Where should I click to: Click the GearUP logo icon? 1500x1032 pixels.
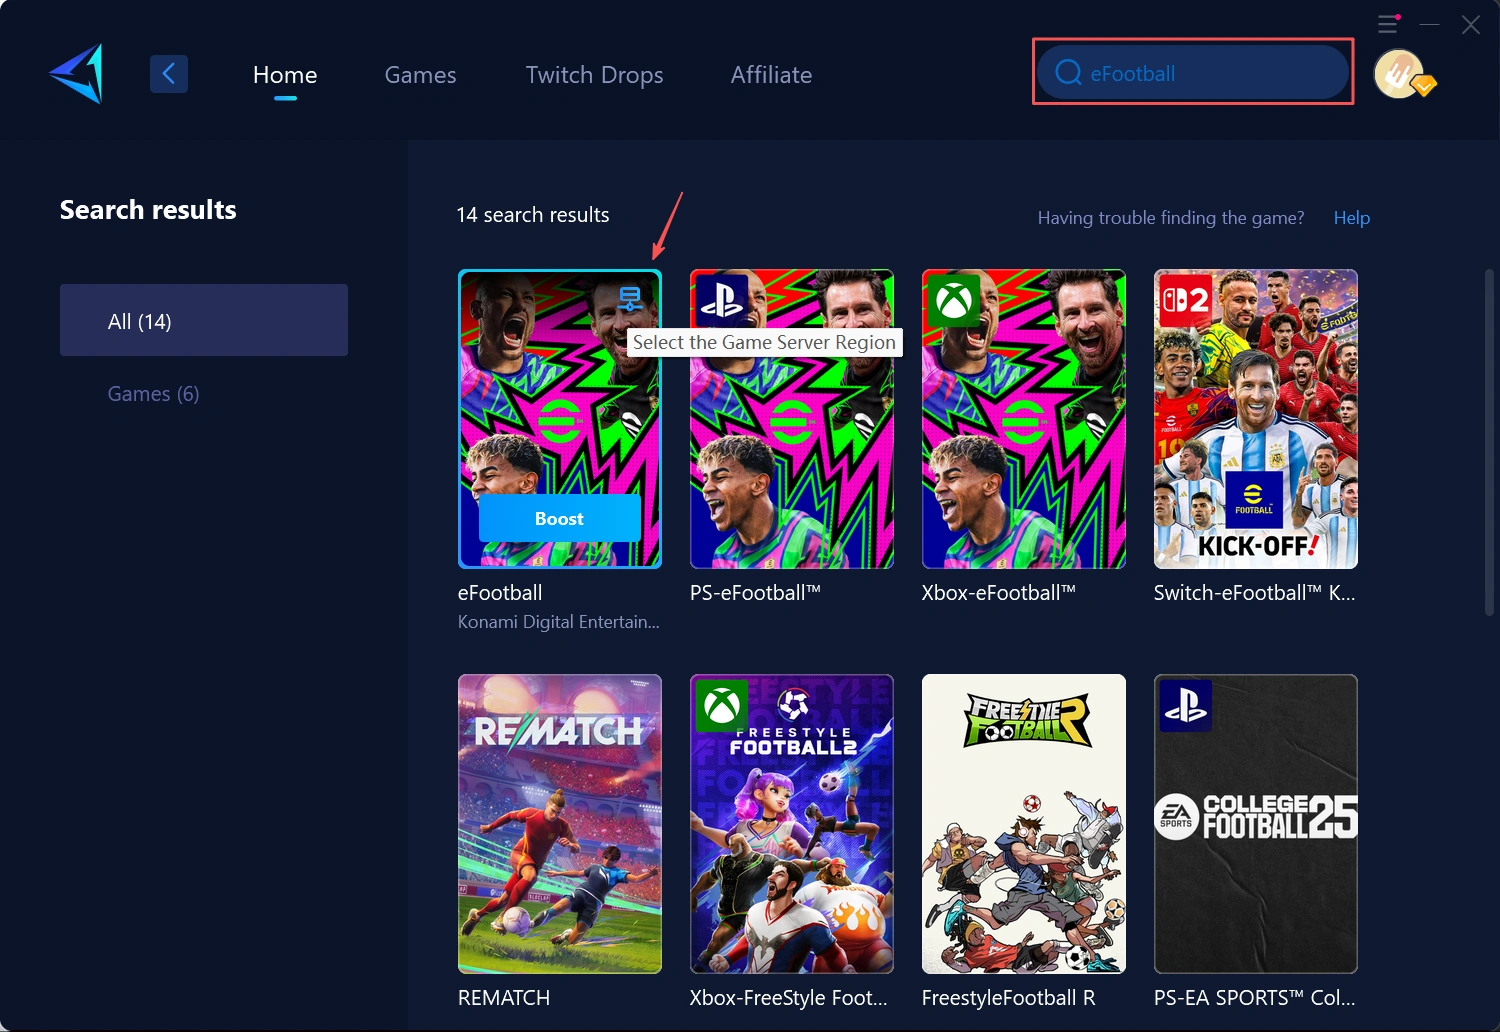[x=77, y=74]
